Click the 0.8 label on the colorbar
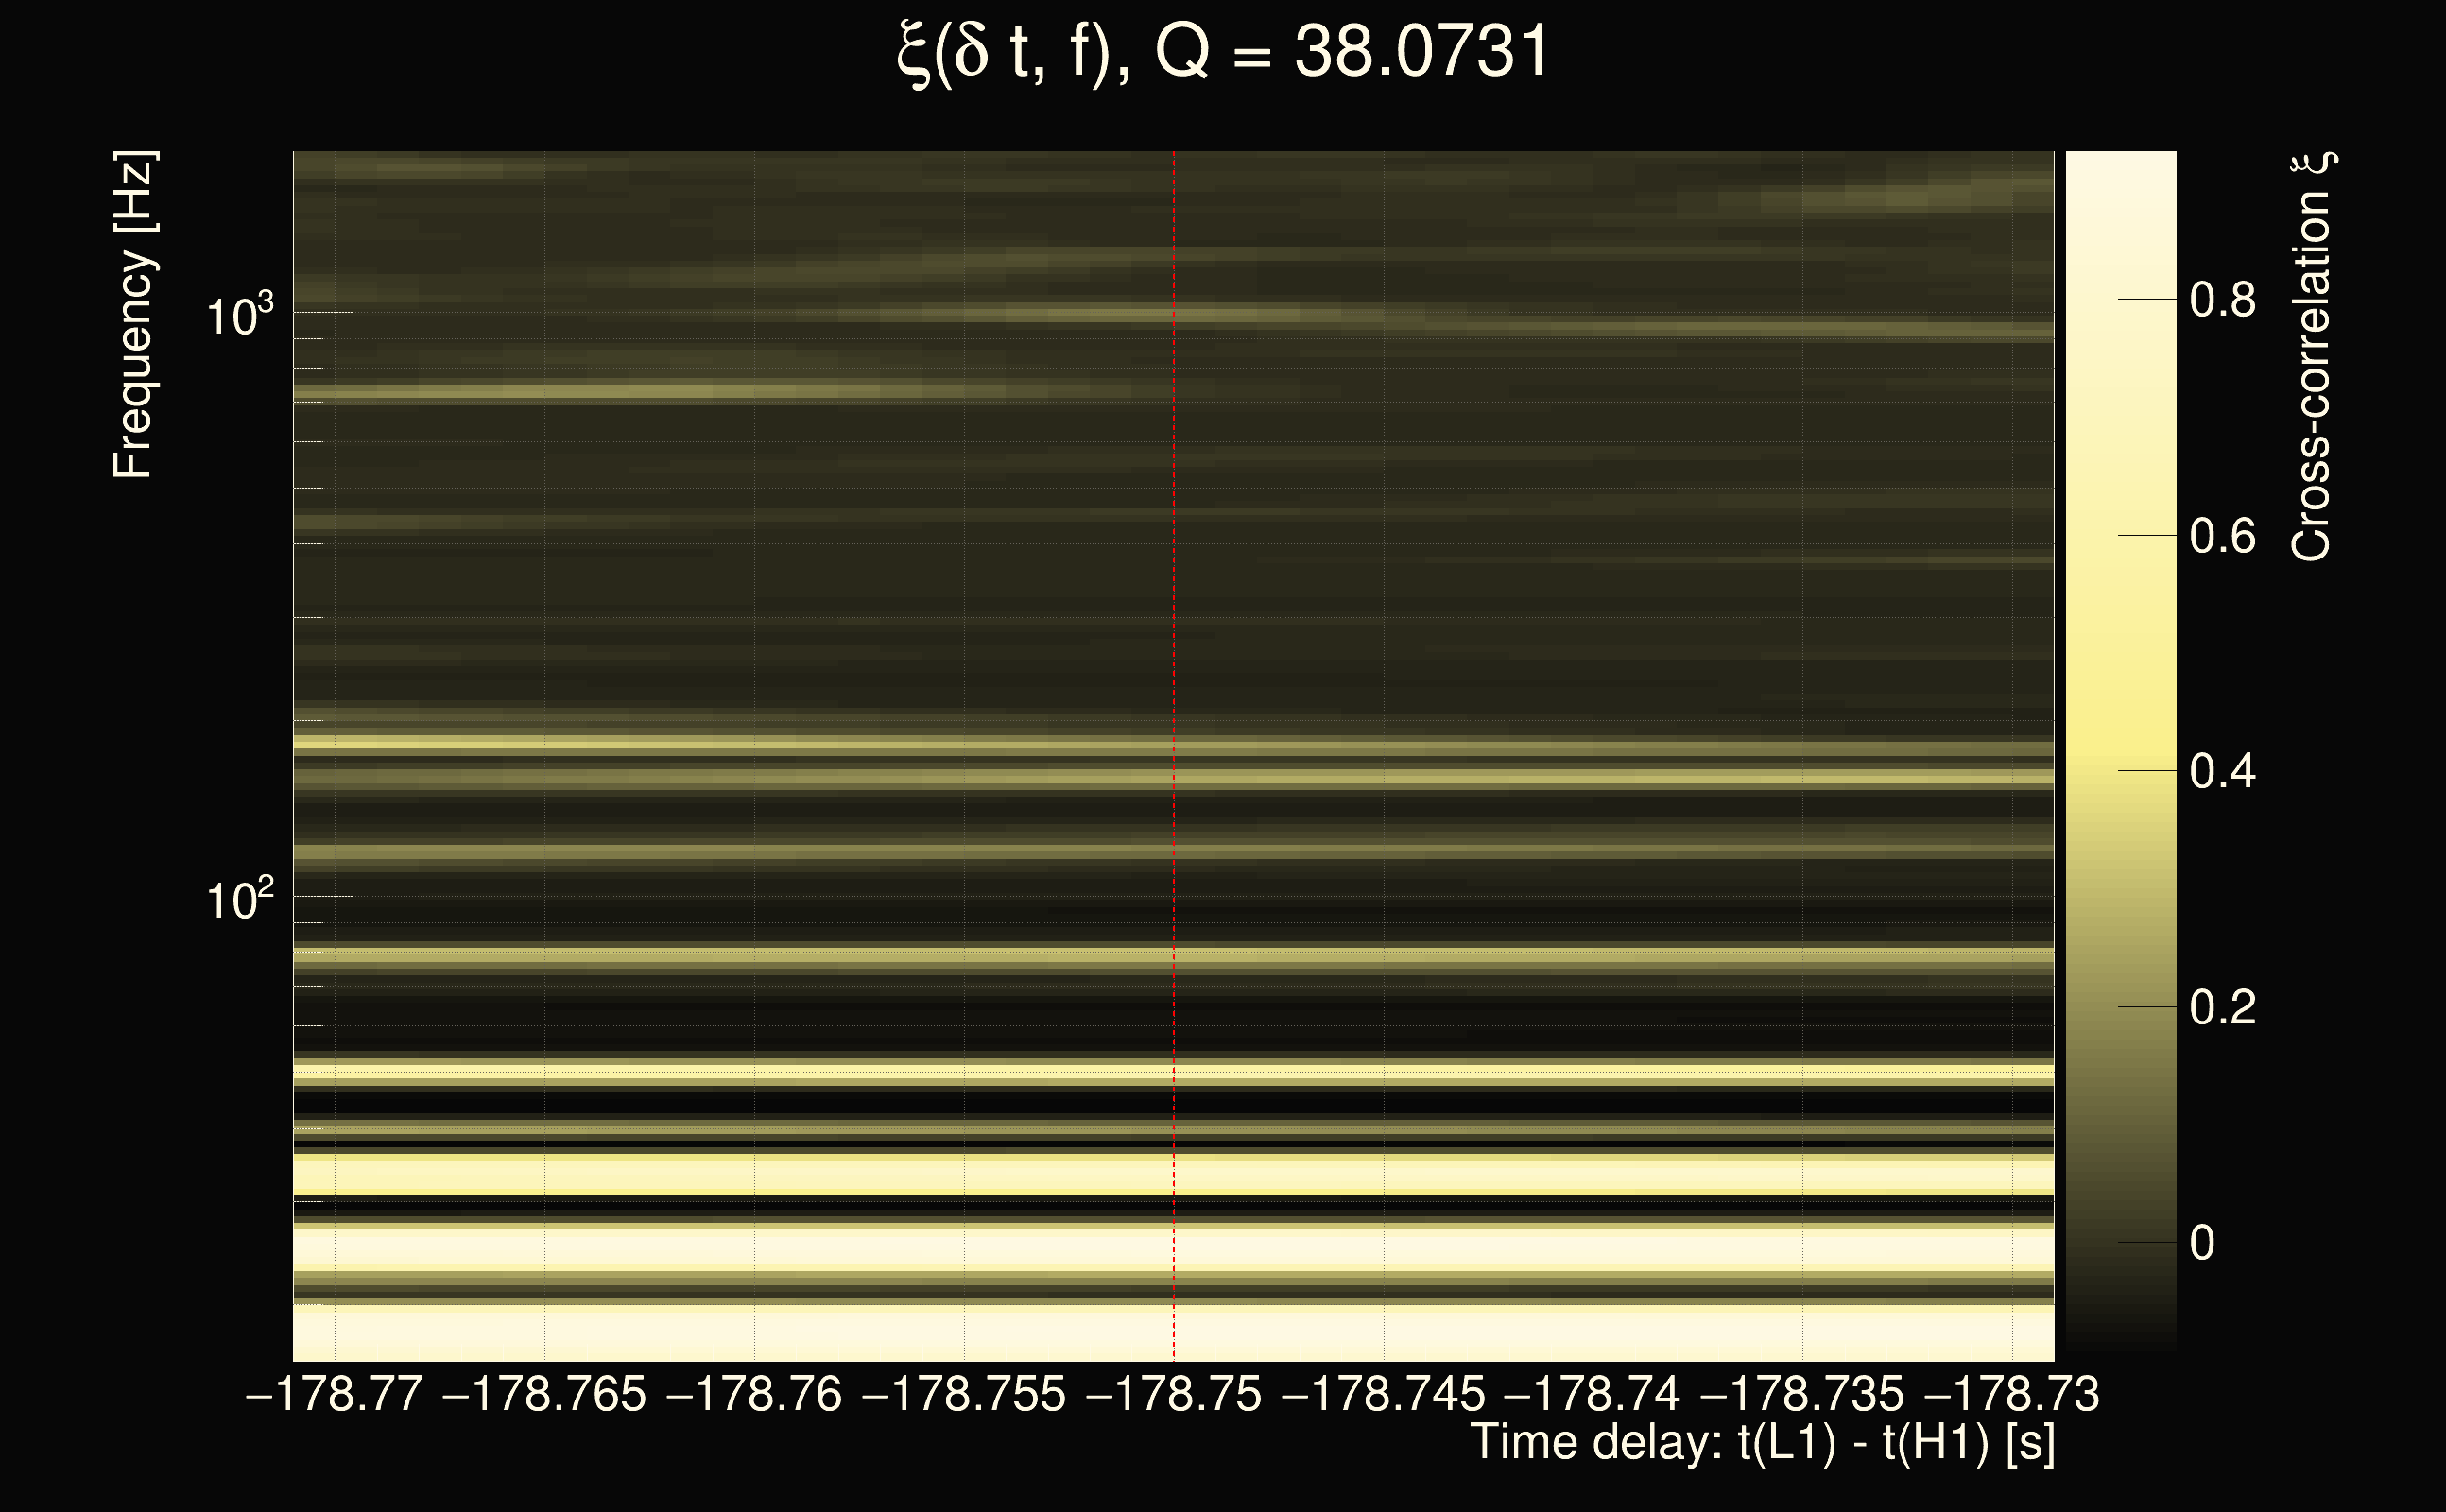The width and height of the screenshot is (2446, 1512). (2222, 300)
